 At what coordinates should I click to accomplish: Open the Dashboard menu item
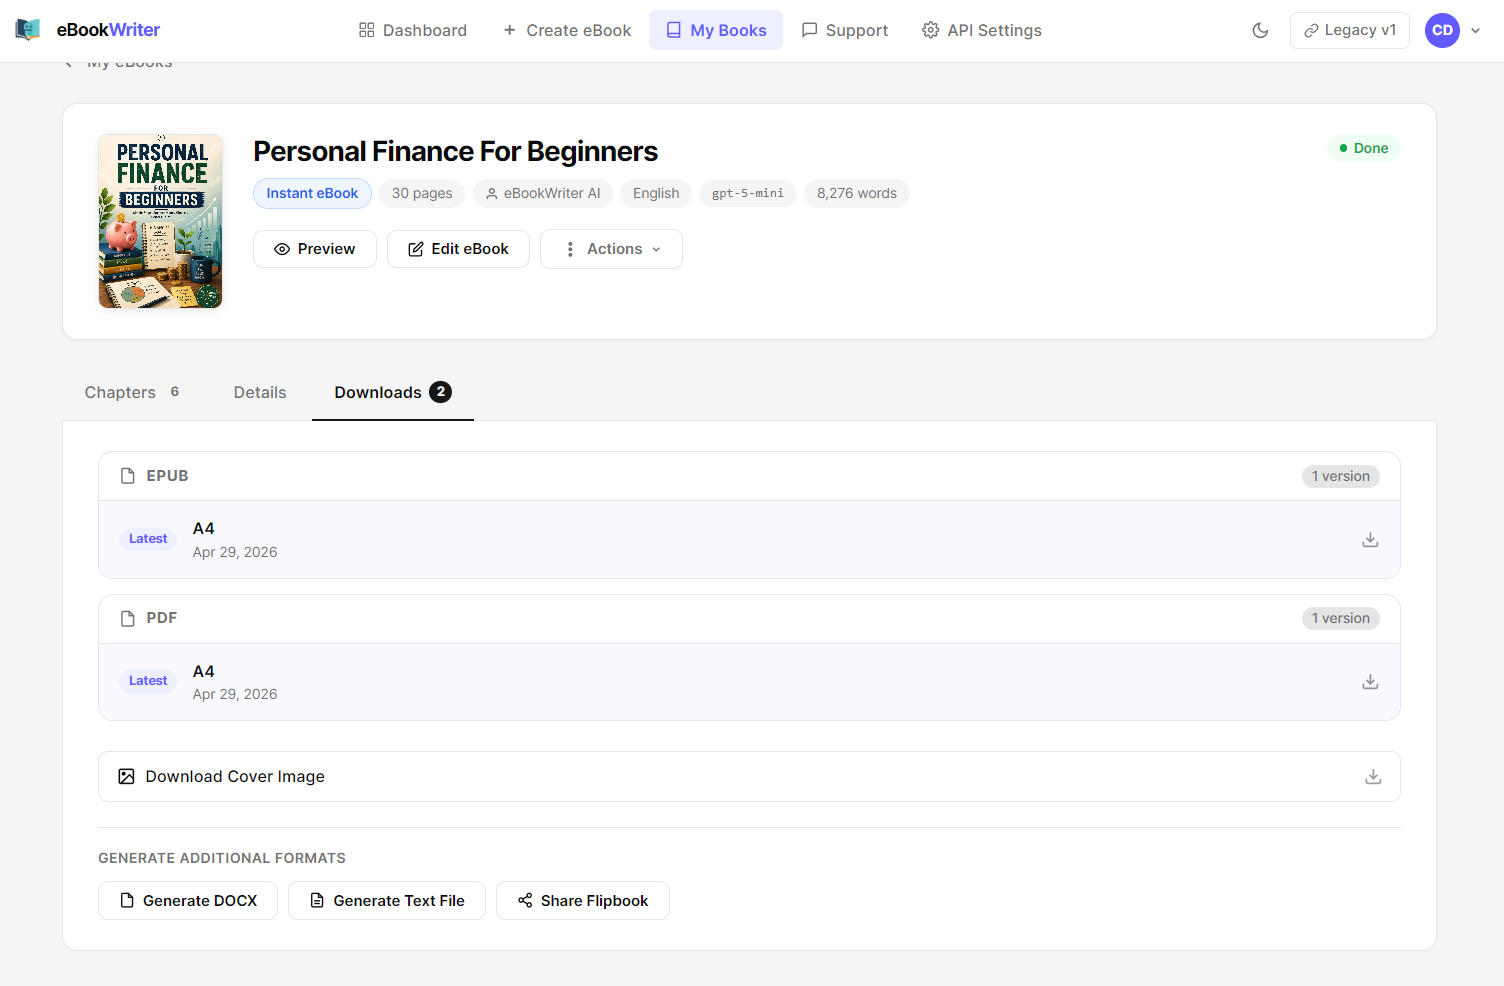pyautogui.click(x=413, y=30)
